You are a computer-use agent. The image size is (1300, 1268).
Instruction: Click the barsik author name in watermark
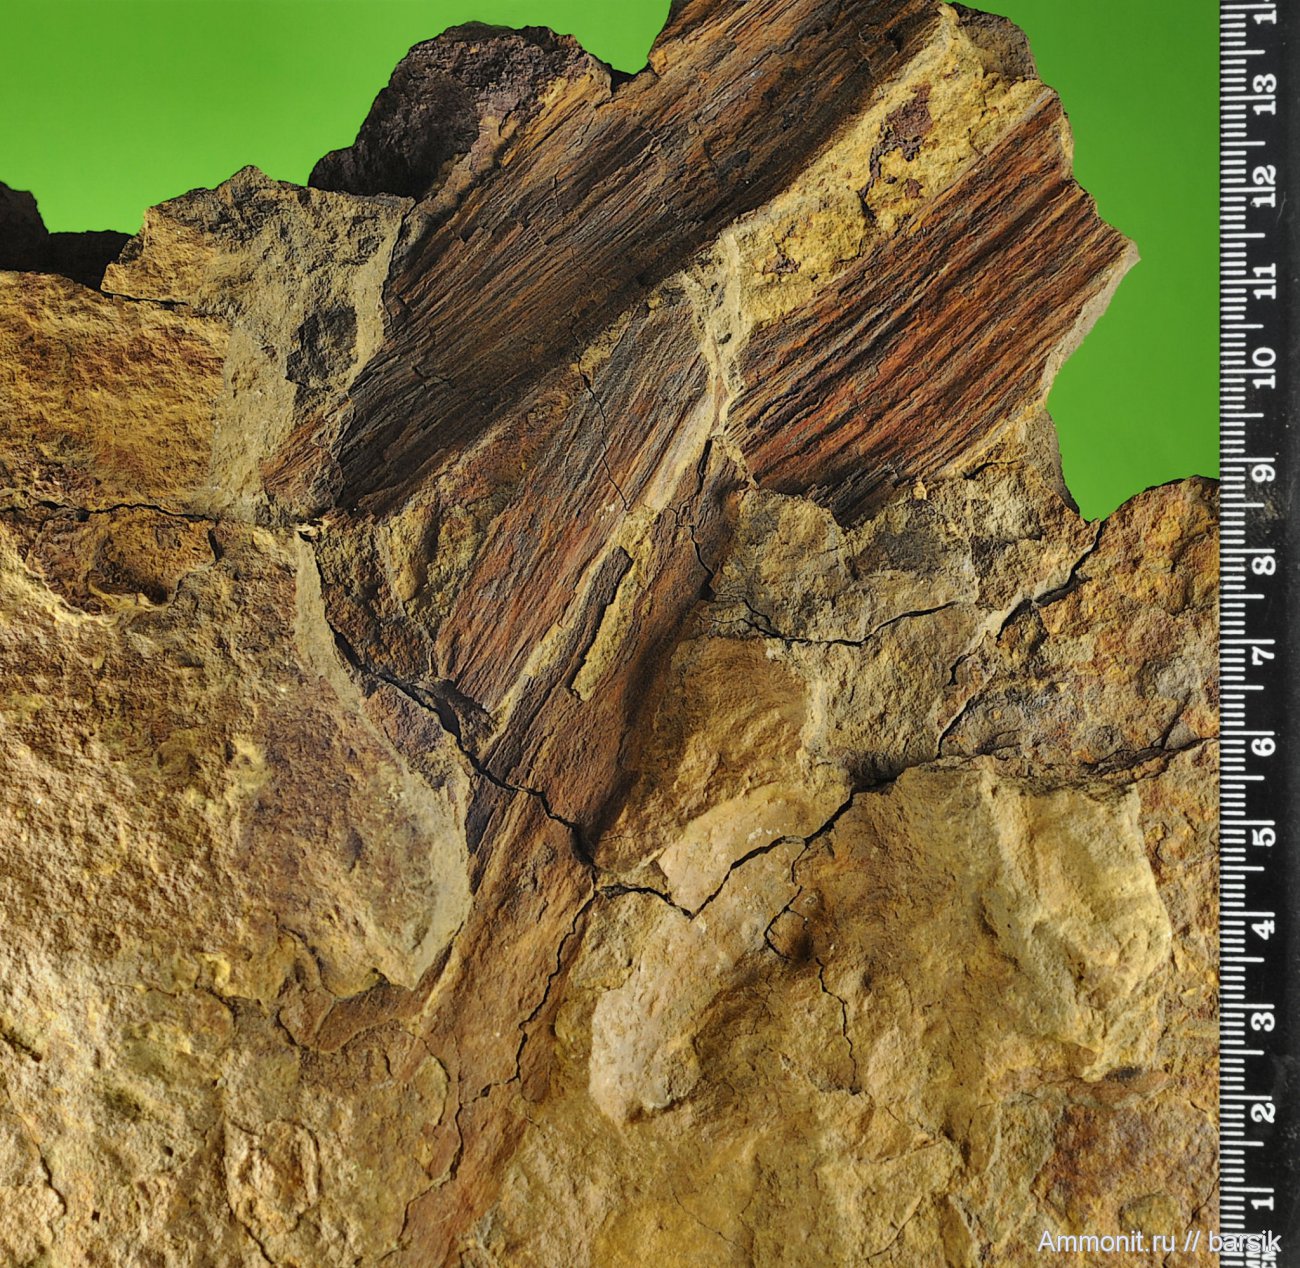[1244, 1242]
